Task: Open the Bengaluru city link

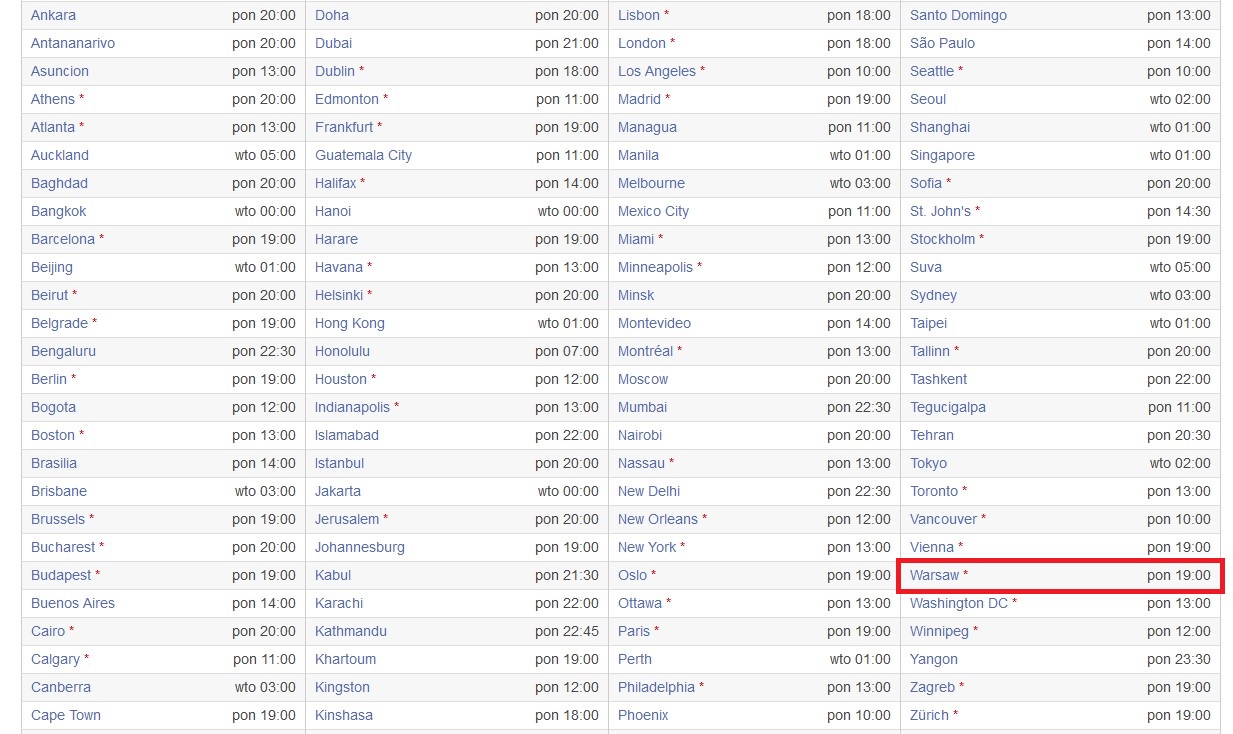Action: point(63,351)
